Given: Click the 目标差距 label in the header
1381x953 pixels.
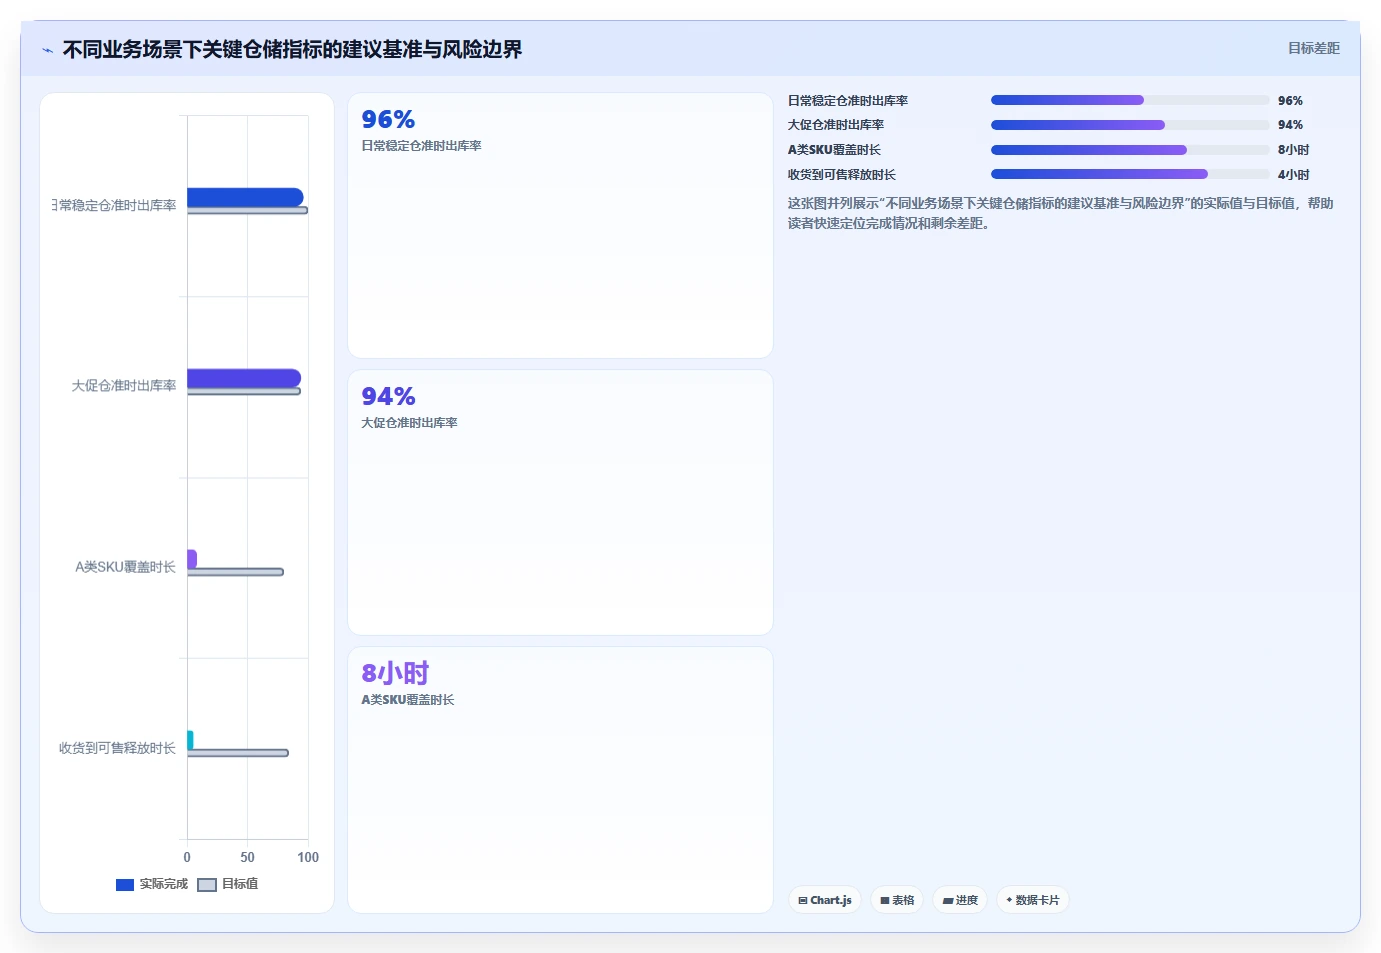Looking at the screenshot, I should [1313, 48].
